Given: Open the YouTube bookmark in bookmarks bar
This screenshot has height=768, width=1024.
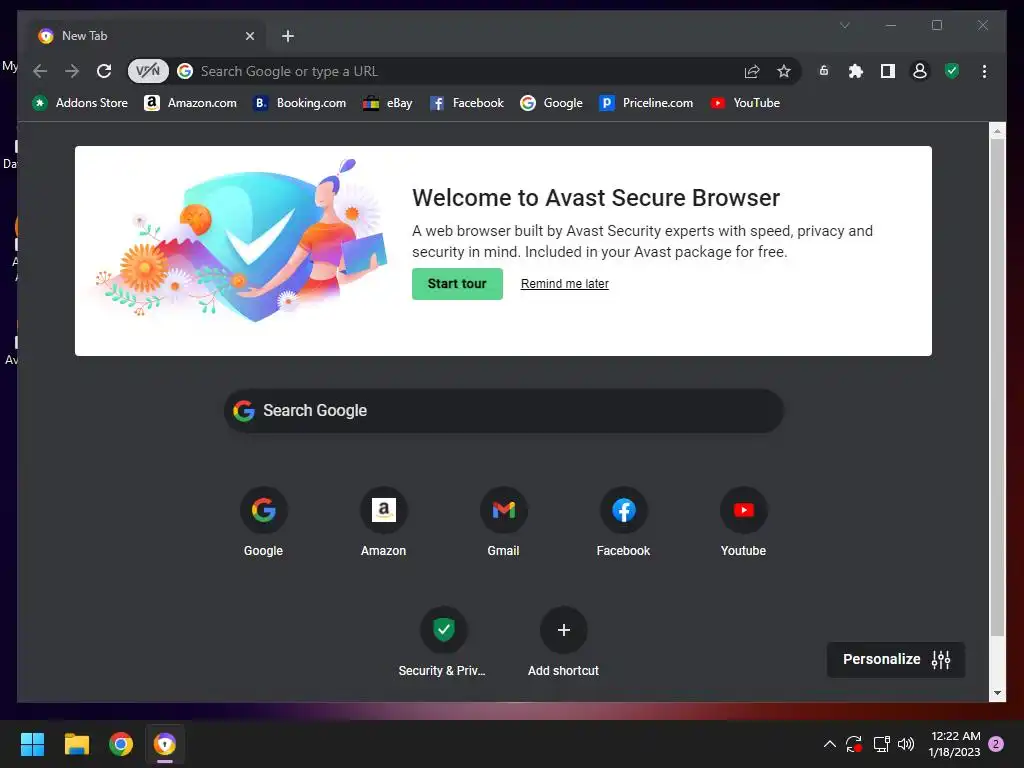Looking at the screenshot, I should click(745, 103).
